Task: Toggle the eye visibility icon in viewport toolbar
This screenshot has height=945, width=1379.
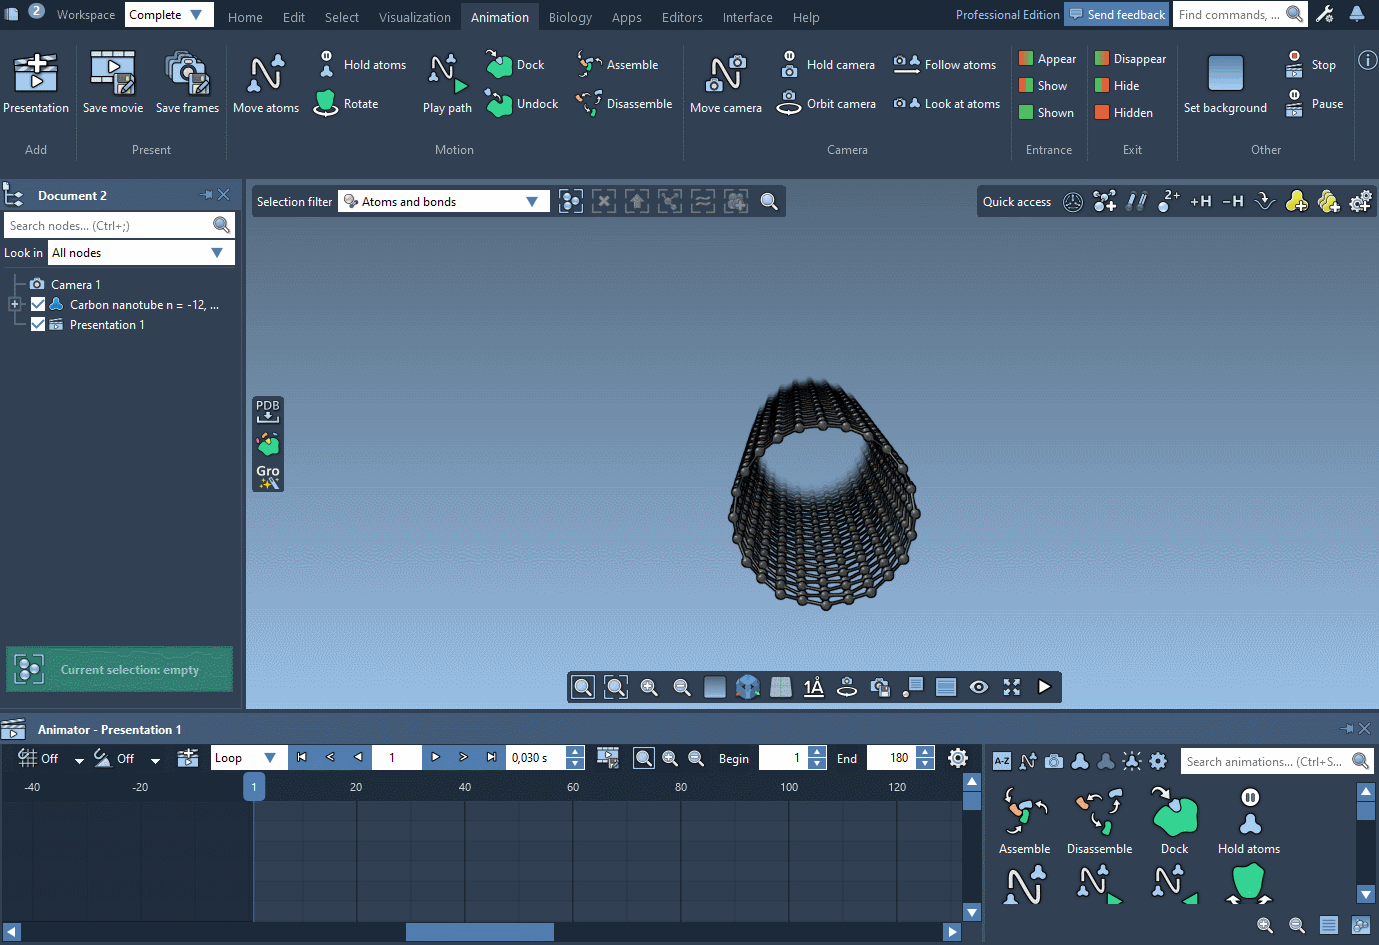Action: (x=978, y=687)
